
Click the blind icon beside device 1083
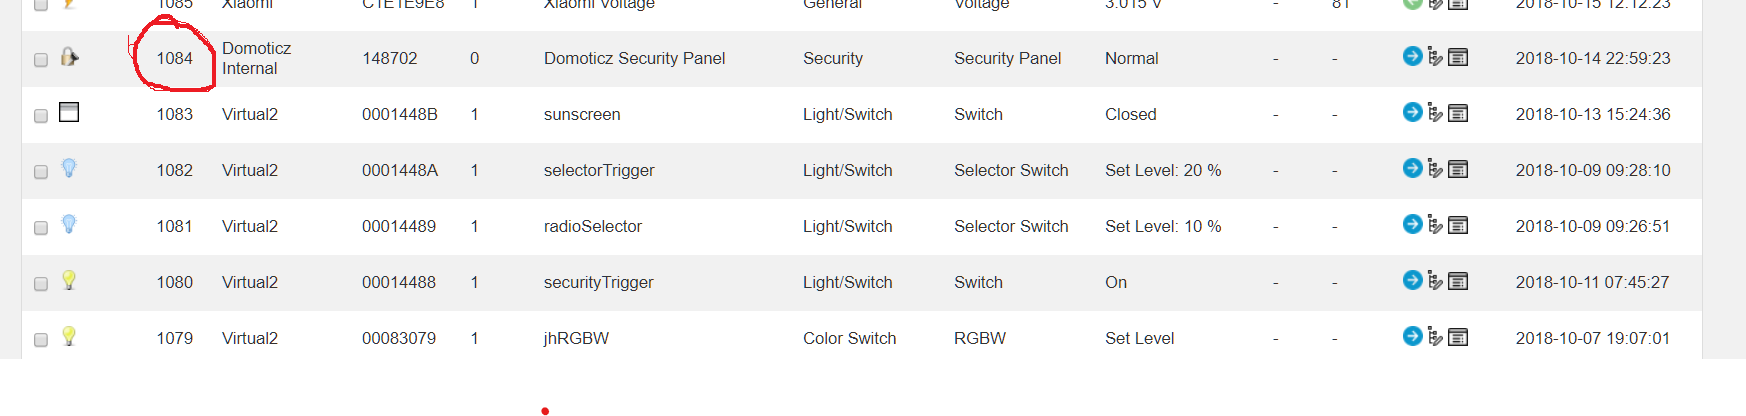point(69,112)
